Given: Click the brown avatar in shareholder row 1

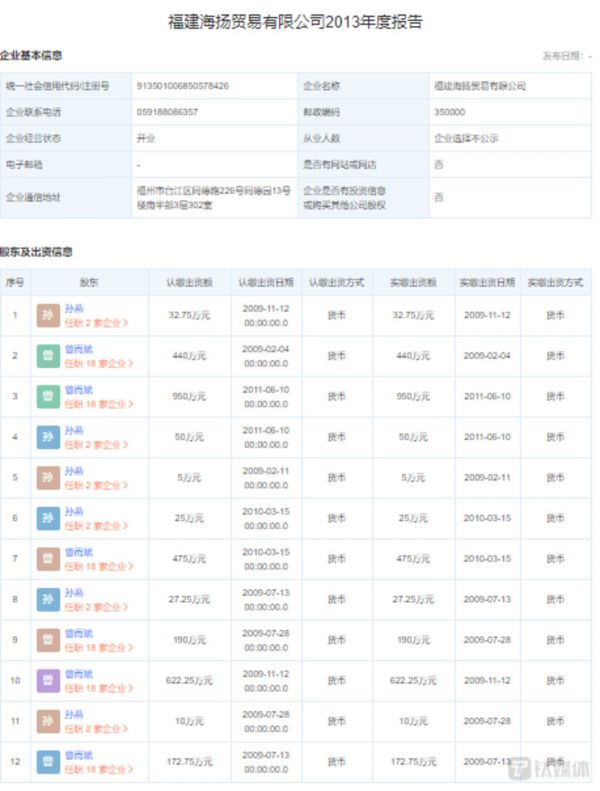Looking at the screenshot, I should coord(48,315).
